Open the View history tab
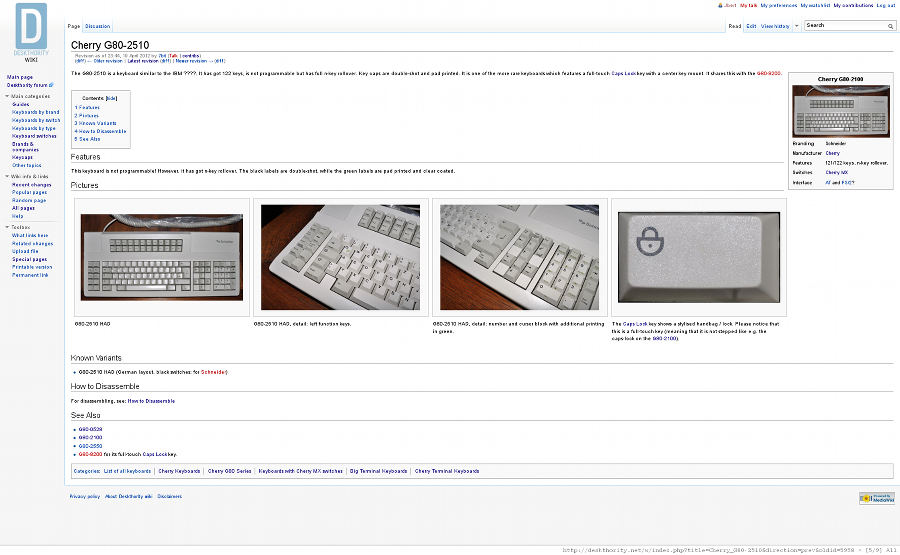This screenshot has height=555, width=900. coord(775,26)
